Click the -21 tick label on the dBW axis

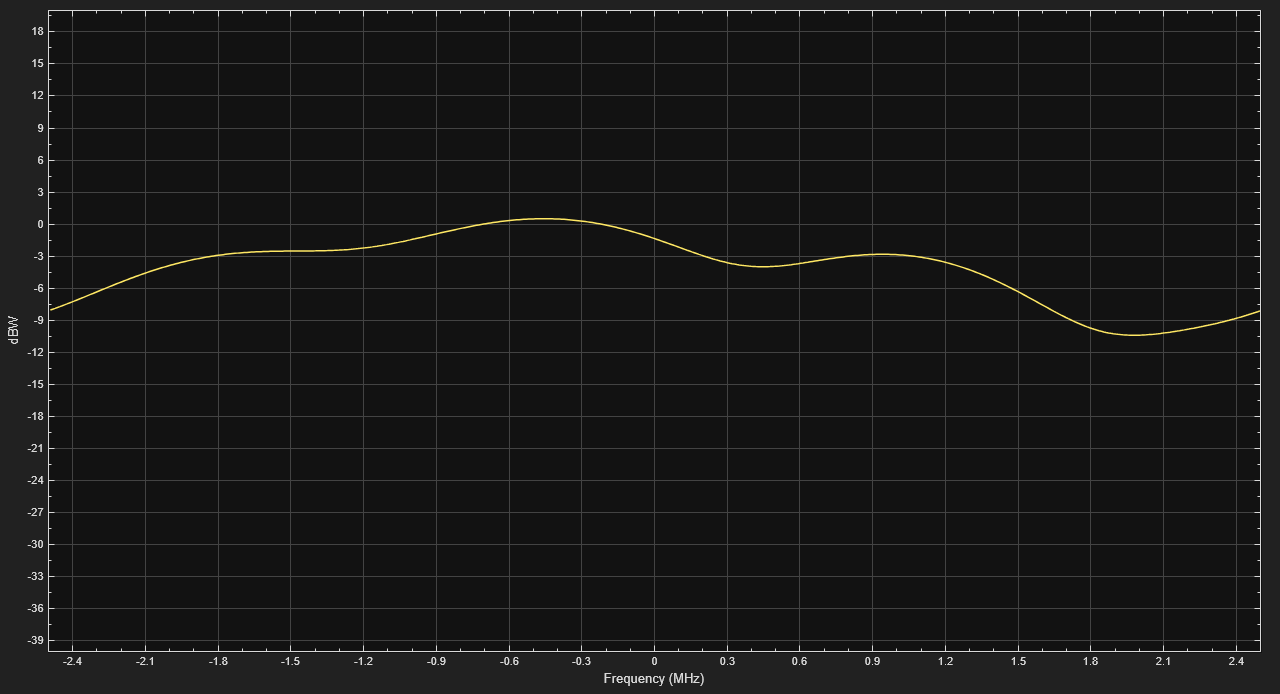35,448
